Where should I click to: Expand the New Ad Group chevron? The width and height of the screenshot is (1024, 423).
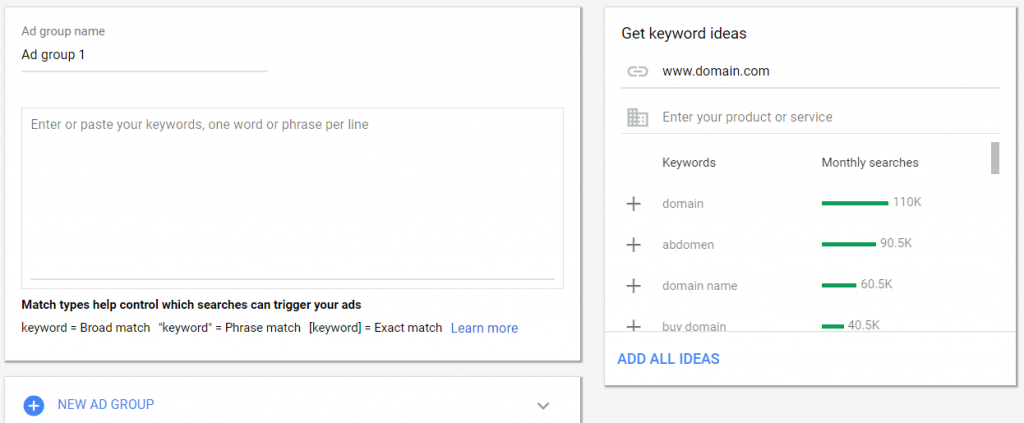pyautogui.click(x=543, y=405)
